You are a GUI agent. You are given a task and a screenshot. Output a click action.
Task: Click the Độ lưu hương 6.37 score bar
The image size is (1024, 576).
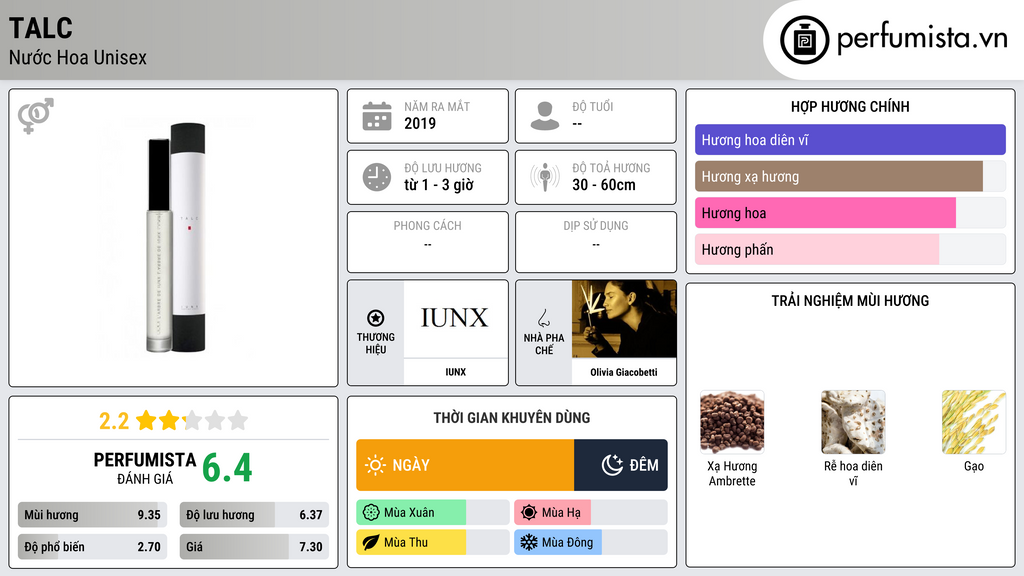point(254,515)
